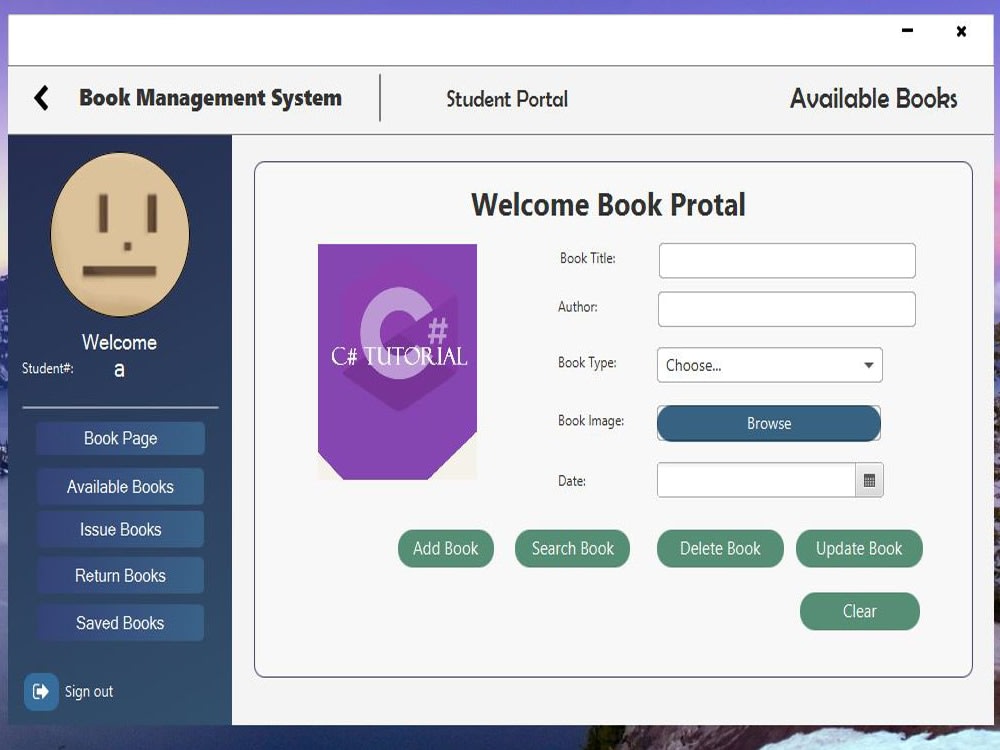Click the Sign out icon
This screenshot has height=750, width=1000.
tap(40, 692)
